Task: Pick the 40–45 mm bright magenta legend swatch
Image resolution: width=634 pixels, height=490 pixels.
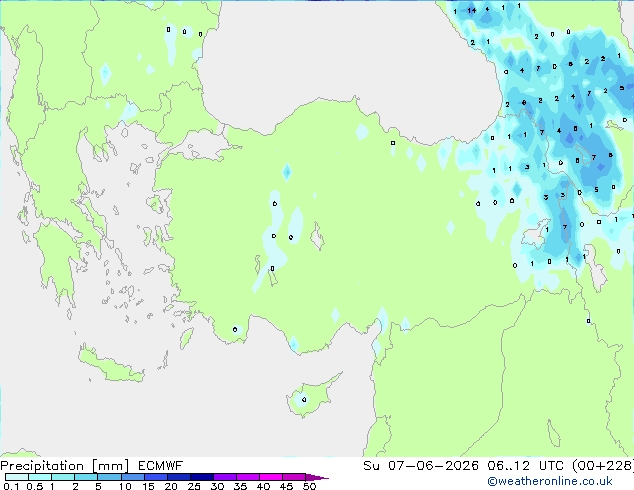Action: tap(271, 477)
